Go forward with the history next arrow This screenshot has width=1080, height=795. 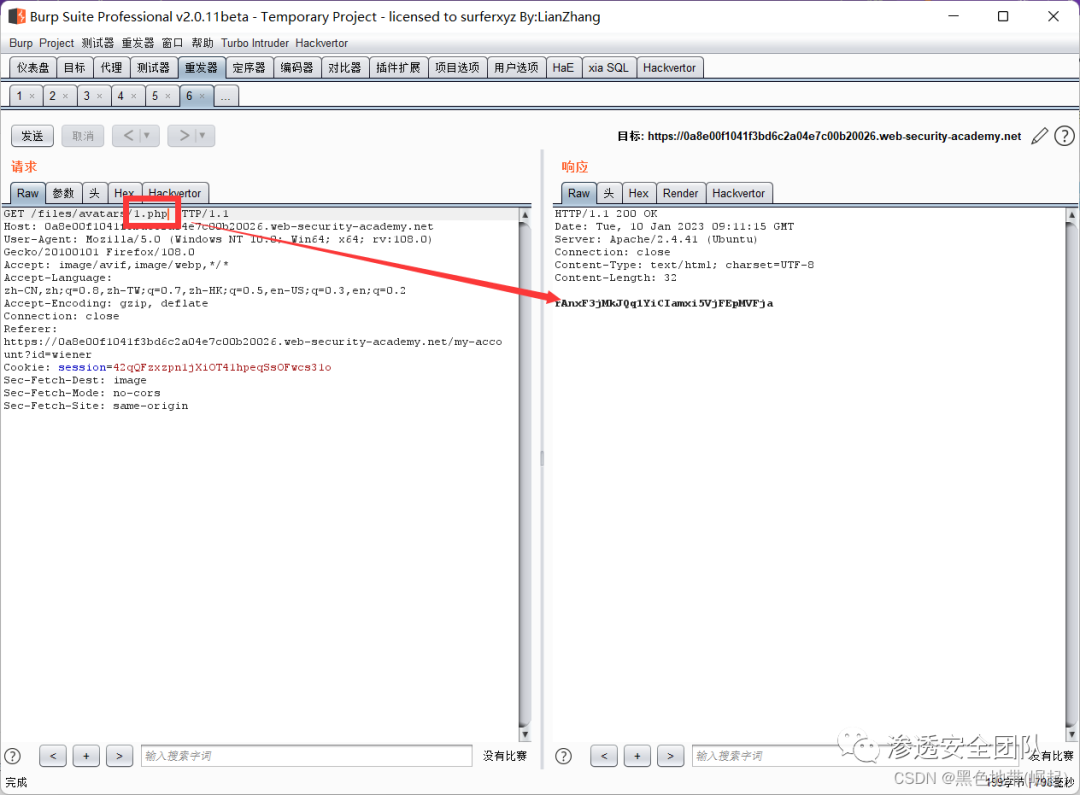click(184, 136)
